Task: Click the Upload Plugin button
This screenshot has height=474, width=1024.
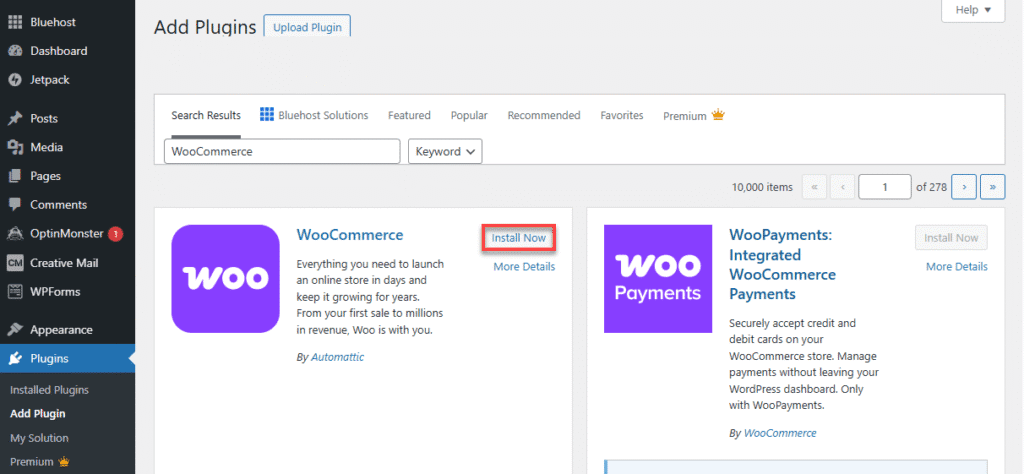Action: (x=307, y=28)
